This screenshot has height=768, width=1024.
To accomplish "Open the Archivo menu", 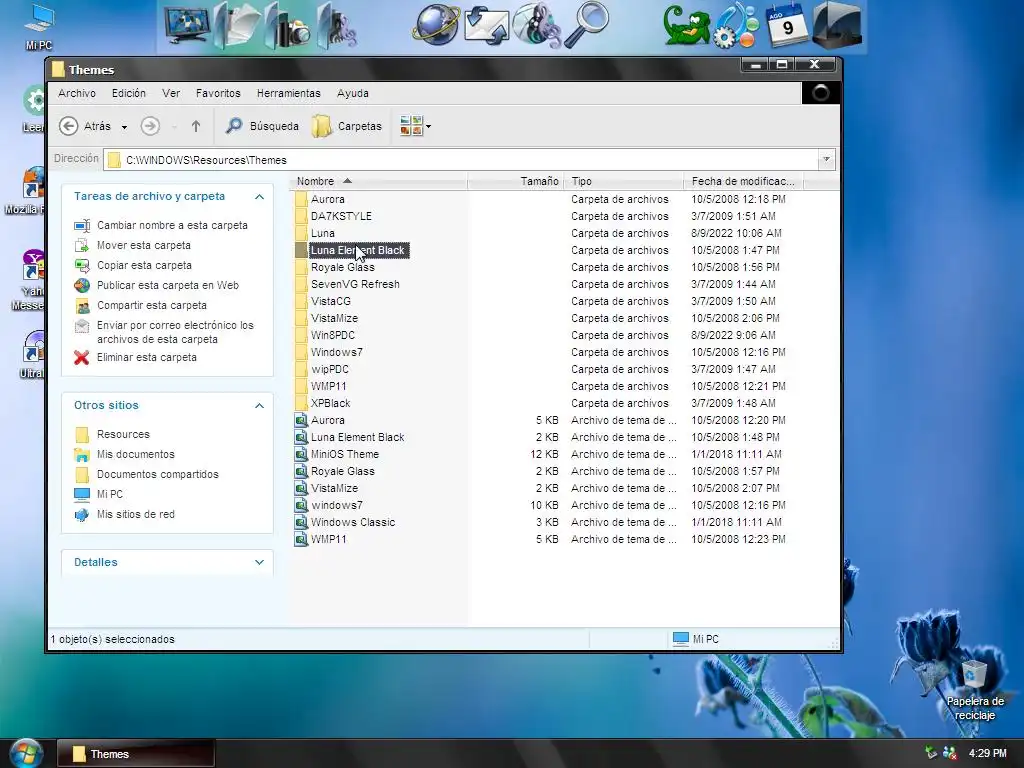I will (x=77, y=93).
